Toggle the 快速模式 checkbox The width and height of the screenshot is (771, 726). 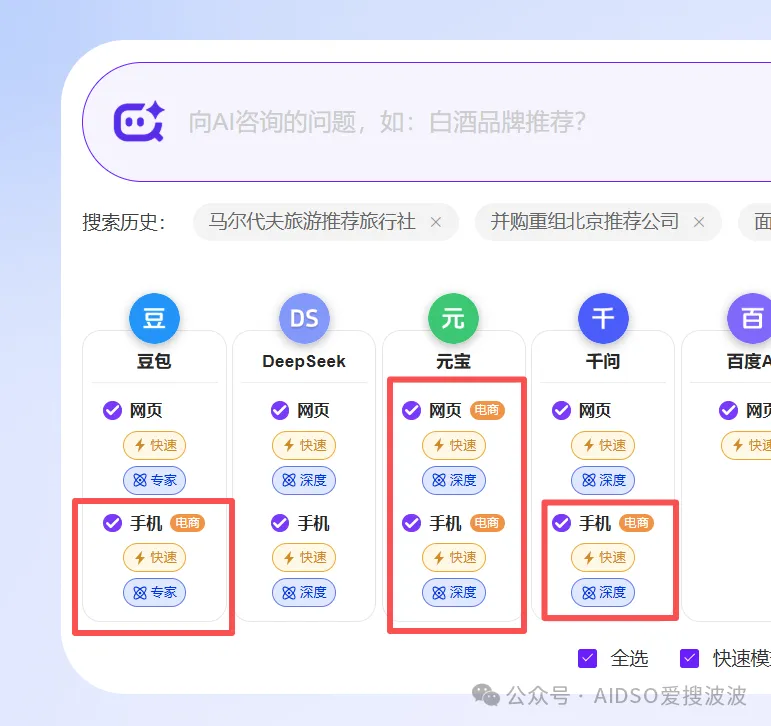[689, 658]
